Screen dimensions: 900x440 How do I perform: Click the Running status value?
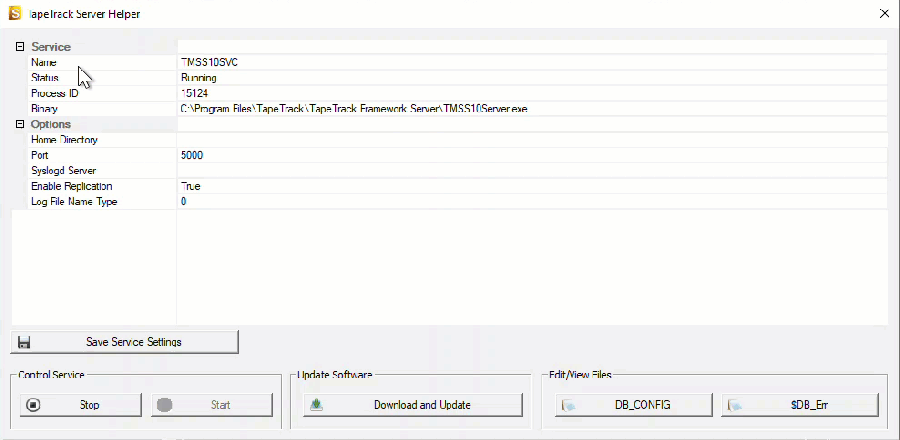tap(199, 78)
